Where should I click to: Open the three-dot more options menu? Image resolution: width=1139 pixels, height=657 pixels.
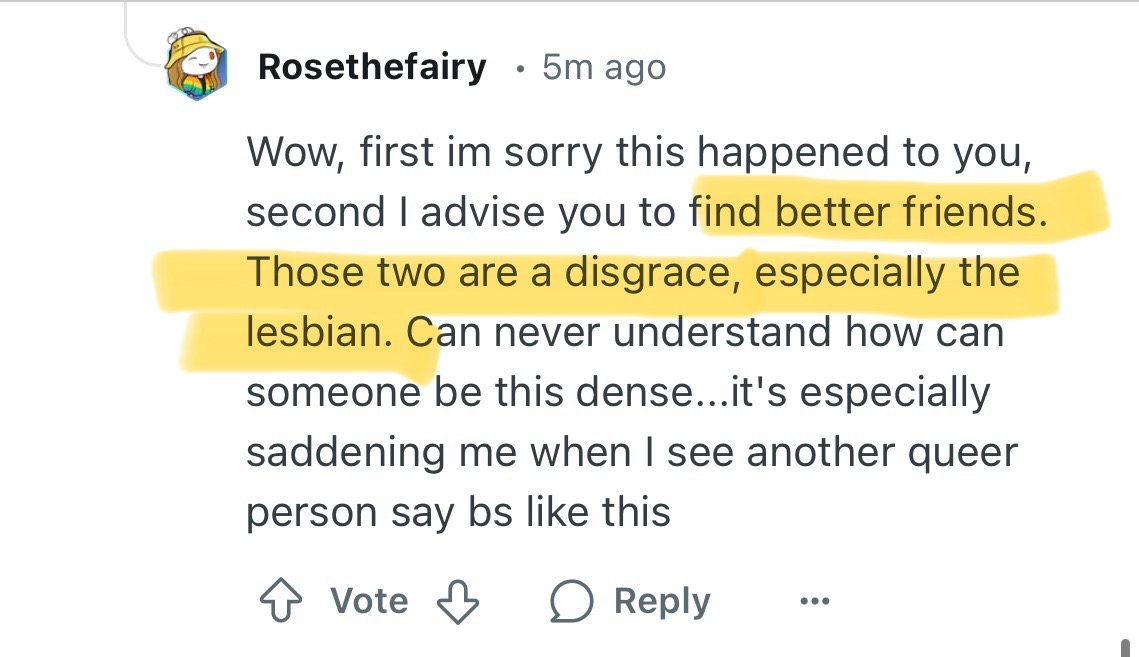click(x=814, y=601)
